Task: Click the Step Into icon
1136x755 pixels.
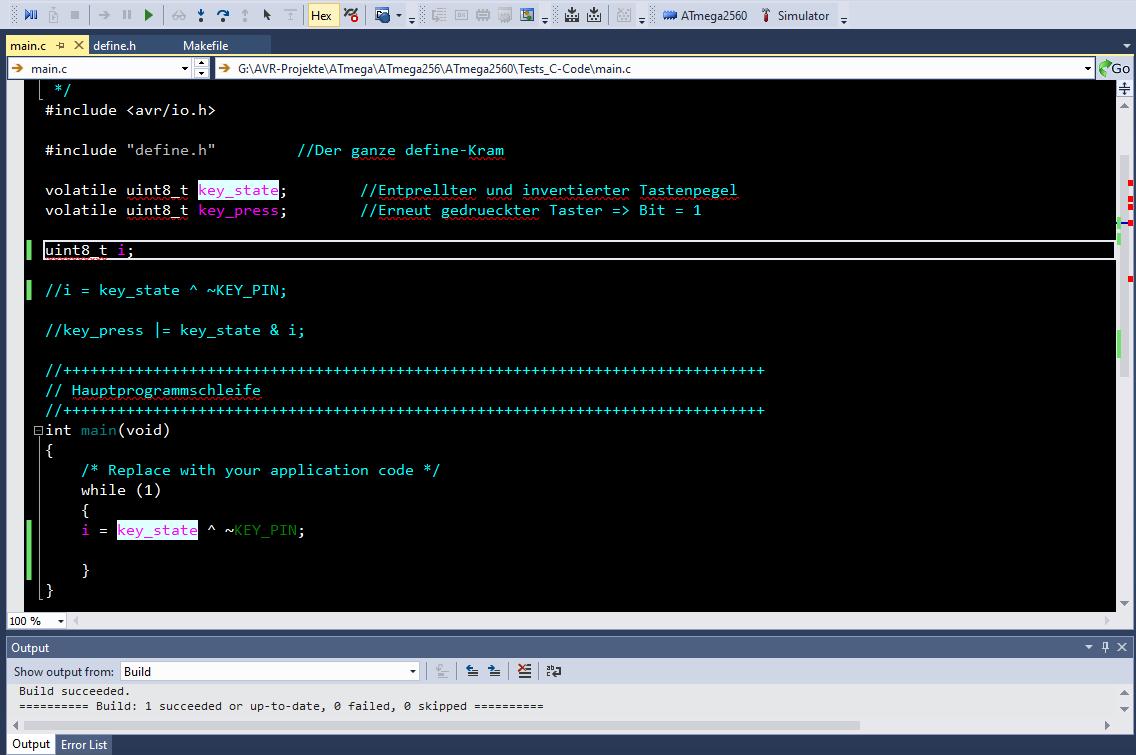Action: click(x=201, y=14)
